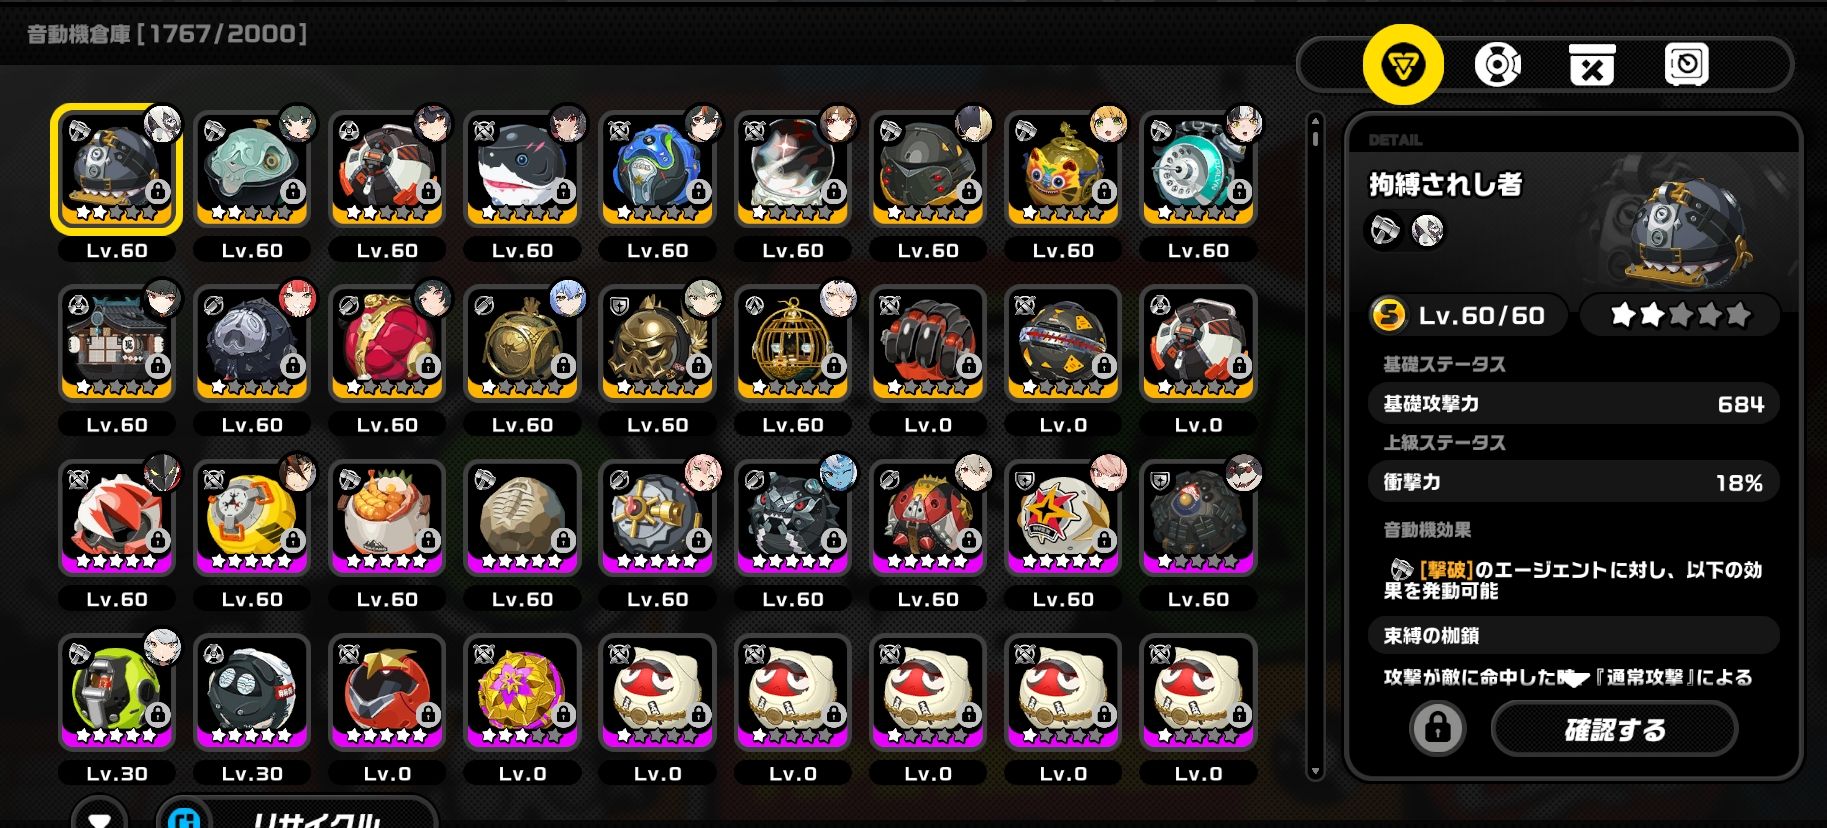Image resolution: width=1827 pixels, height=828 pixels.
Task: Select the Japanese house W-Engine
Action: tap(117, 343)
